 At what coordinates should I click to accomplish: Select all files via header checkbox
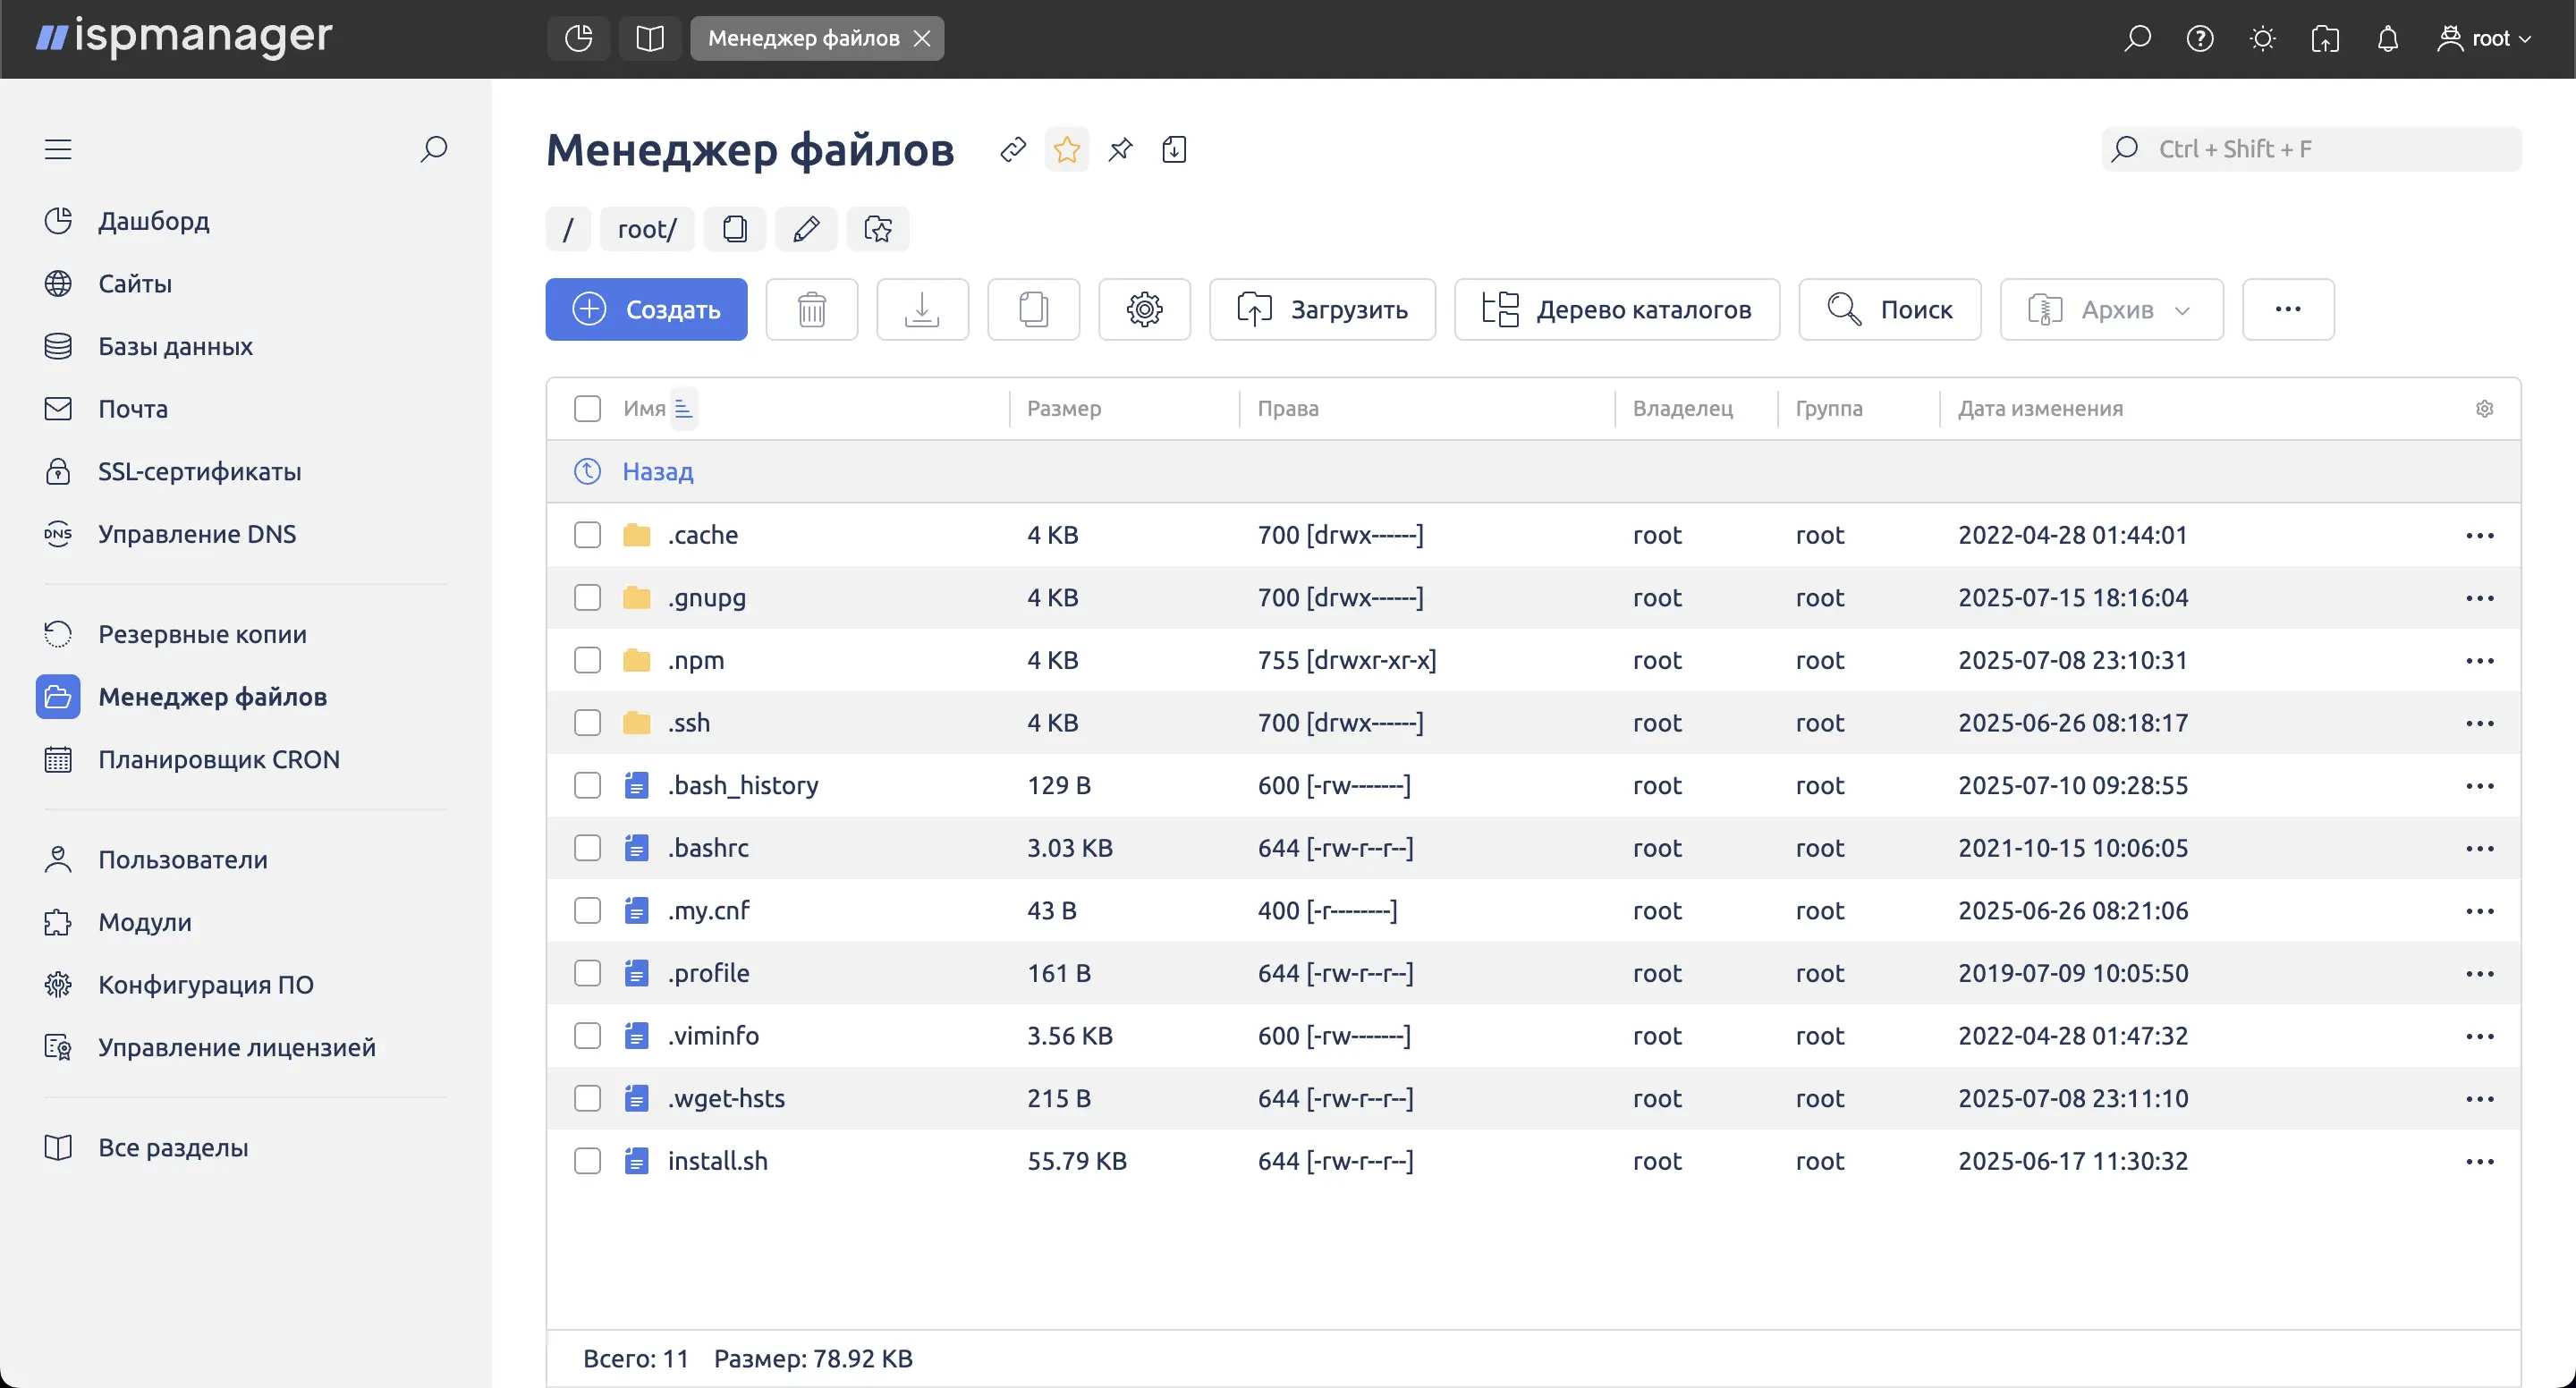587,408
